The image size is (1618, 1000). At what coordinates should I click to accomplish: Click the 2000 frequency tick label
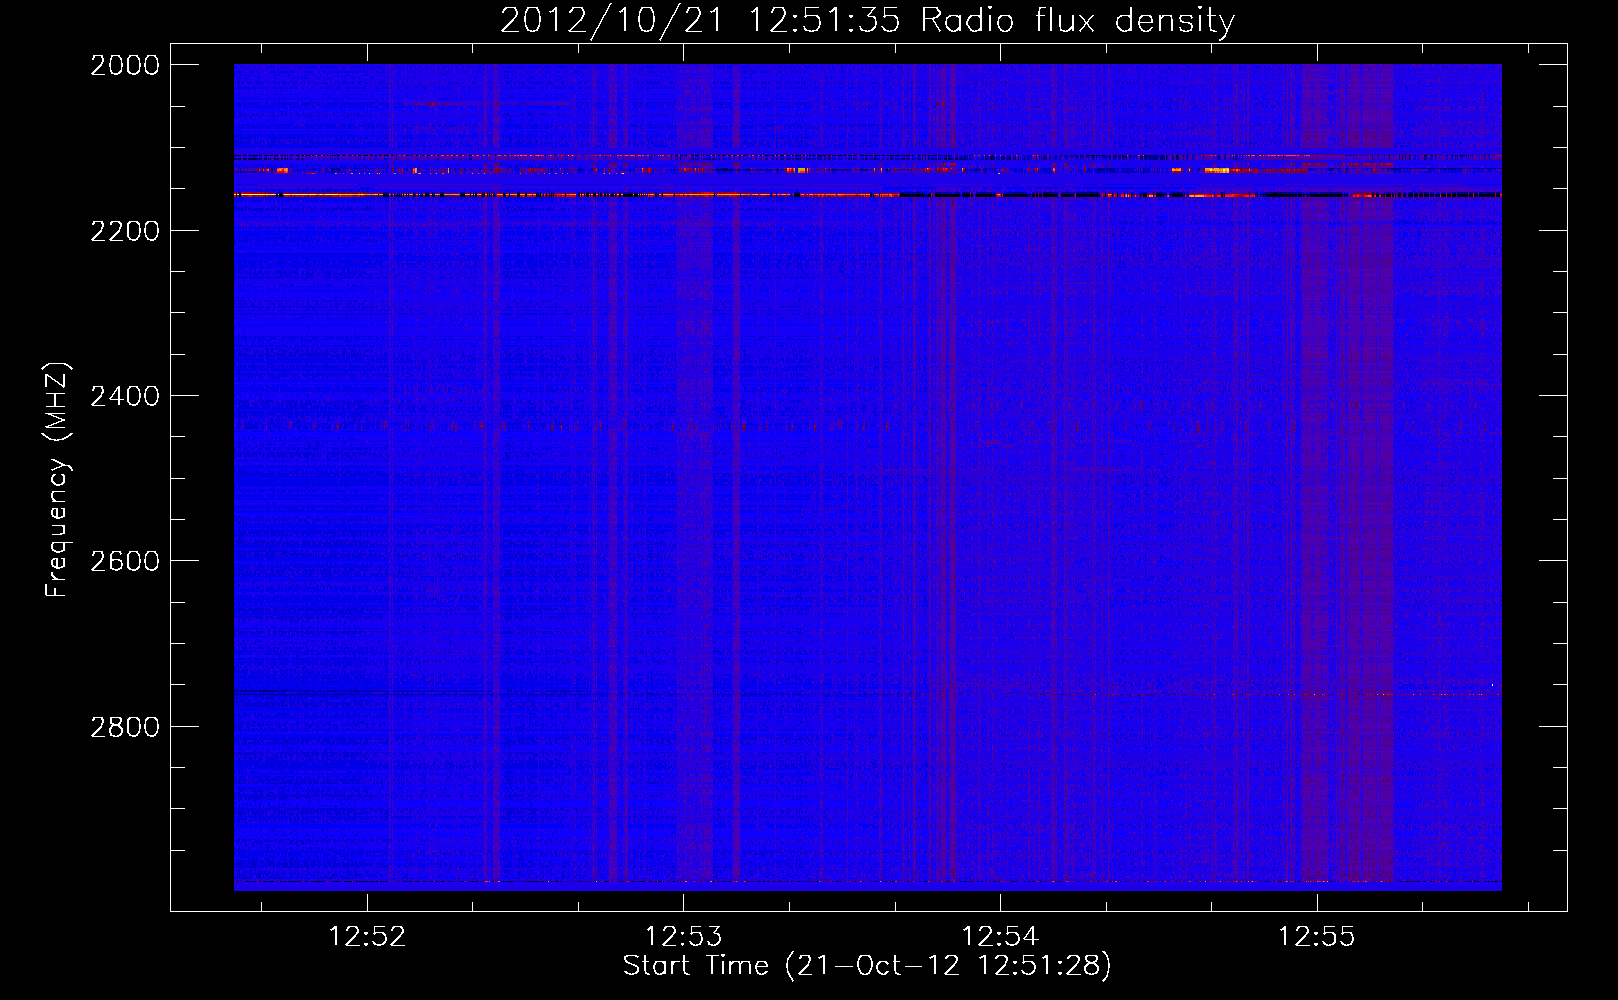point(125,65)
